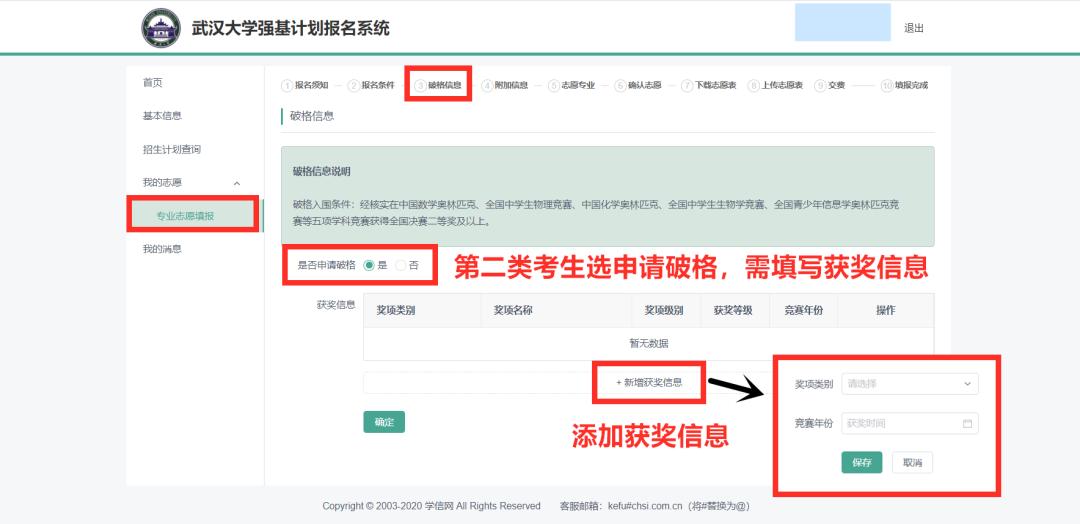The image size is (1080, 524).
Task: Click the 退出 logout link
Action: coord(913,28)
